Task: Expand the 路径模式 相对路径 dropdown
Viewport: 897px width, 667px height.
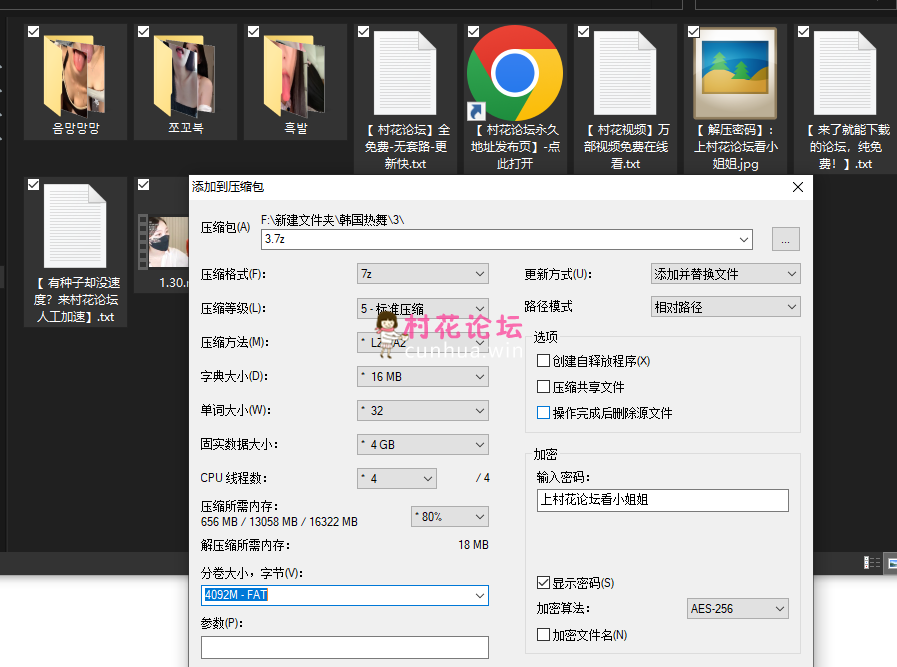Action: 725,307
